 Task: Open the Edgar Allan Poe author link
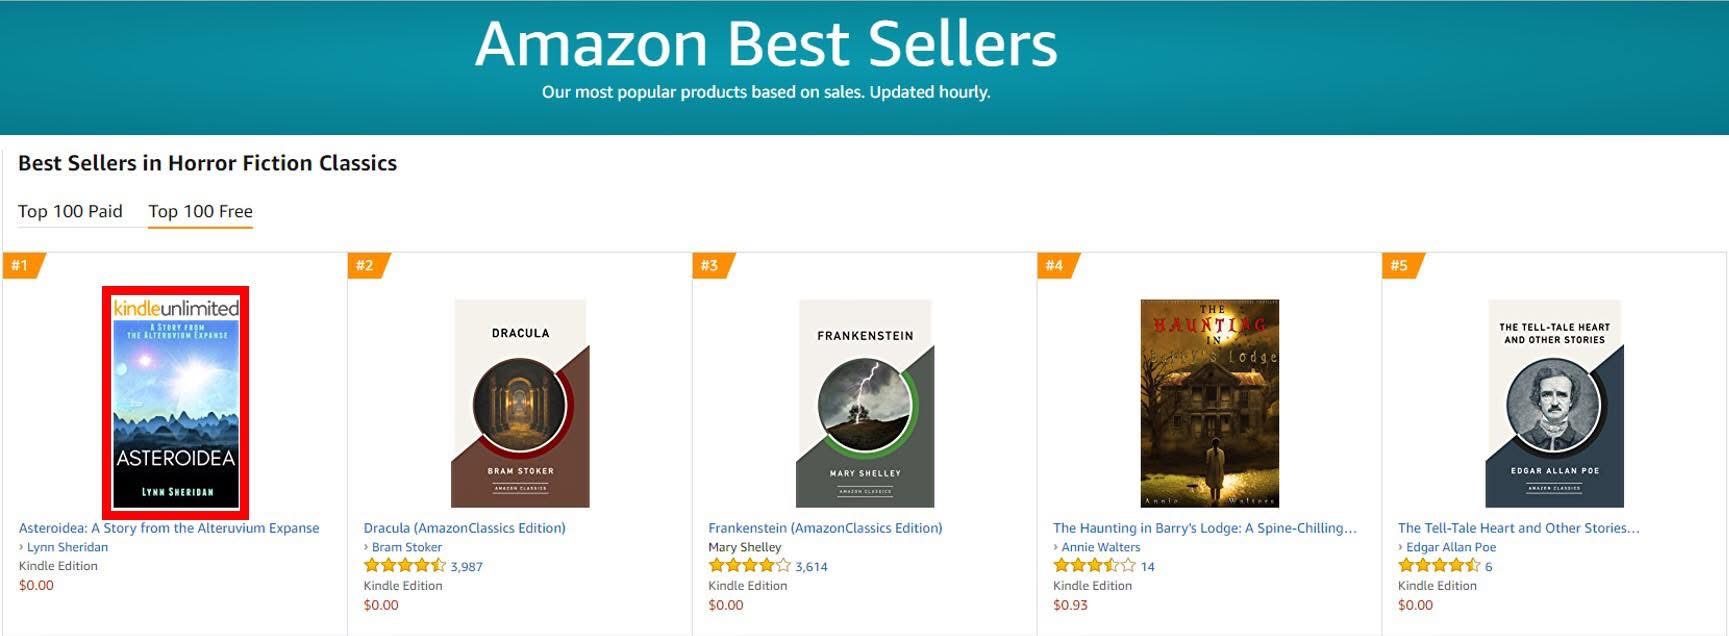coord(1451,547)
